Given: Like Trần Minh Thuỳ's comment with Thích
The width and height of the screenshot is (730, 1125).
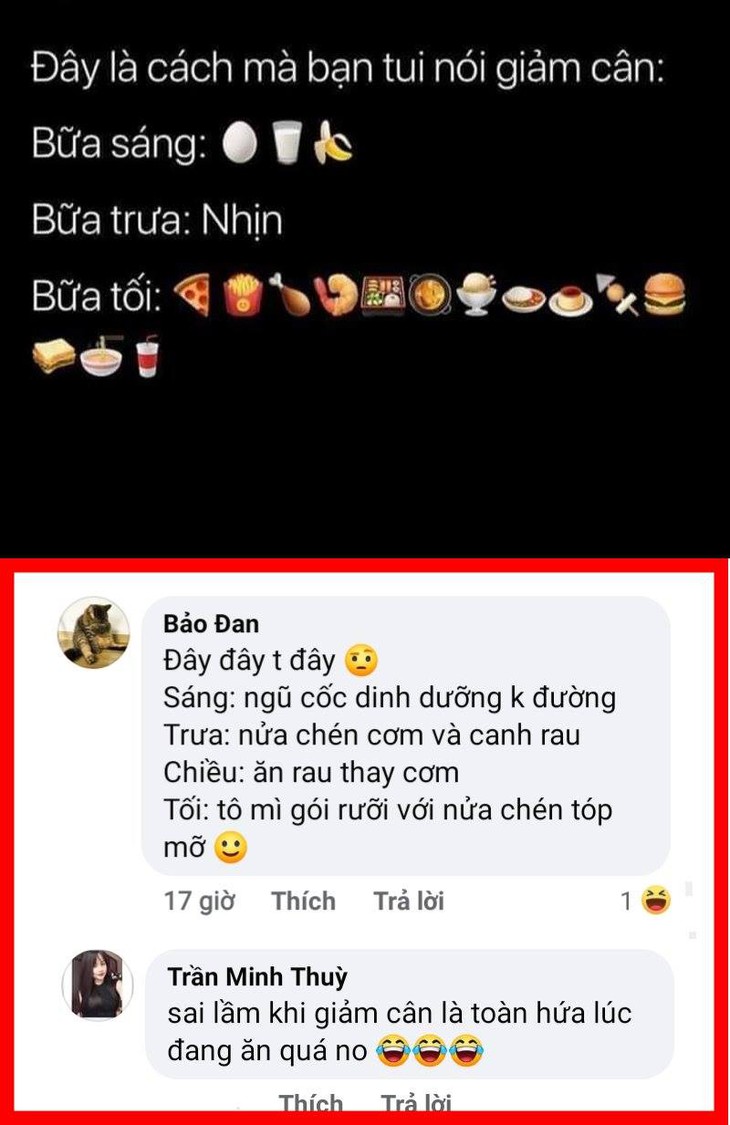Looking at the screenshot, I should [x=311, y=1101].
